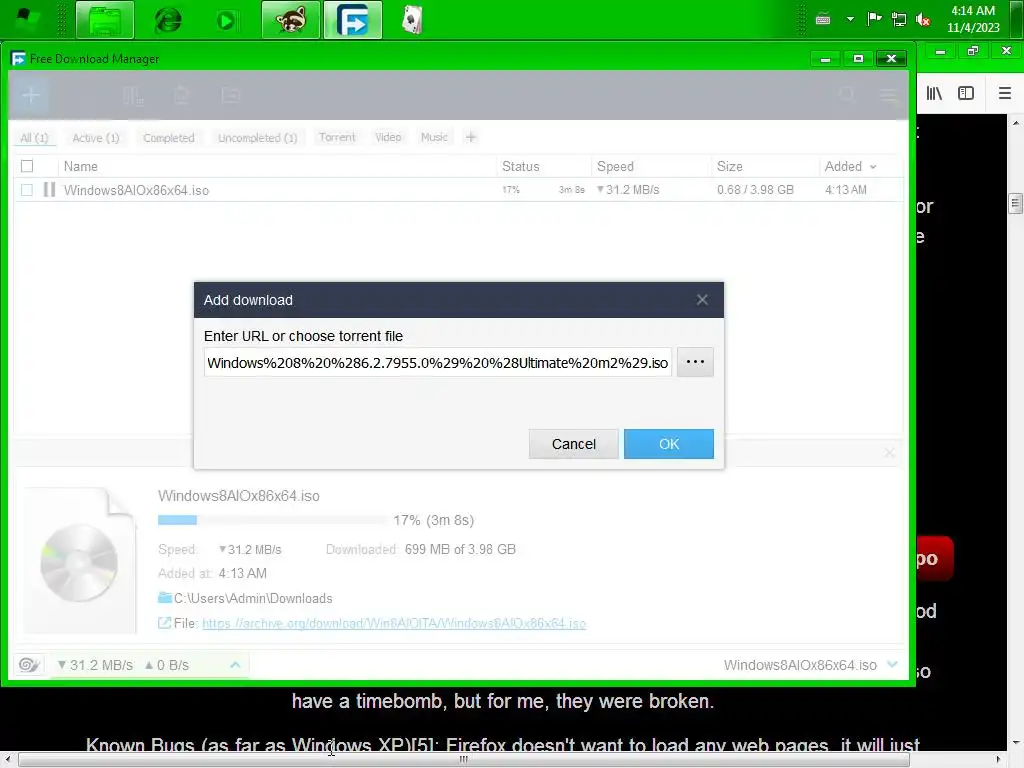Open the Solitaire cards icon in taskbar

pyautogui.click(x=412, y=20)
